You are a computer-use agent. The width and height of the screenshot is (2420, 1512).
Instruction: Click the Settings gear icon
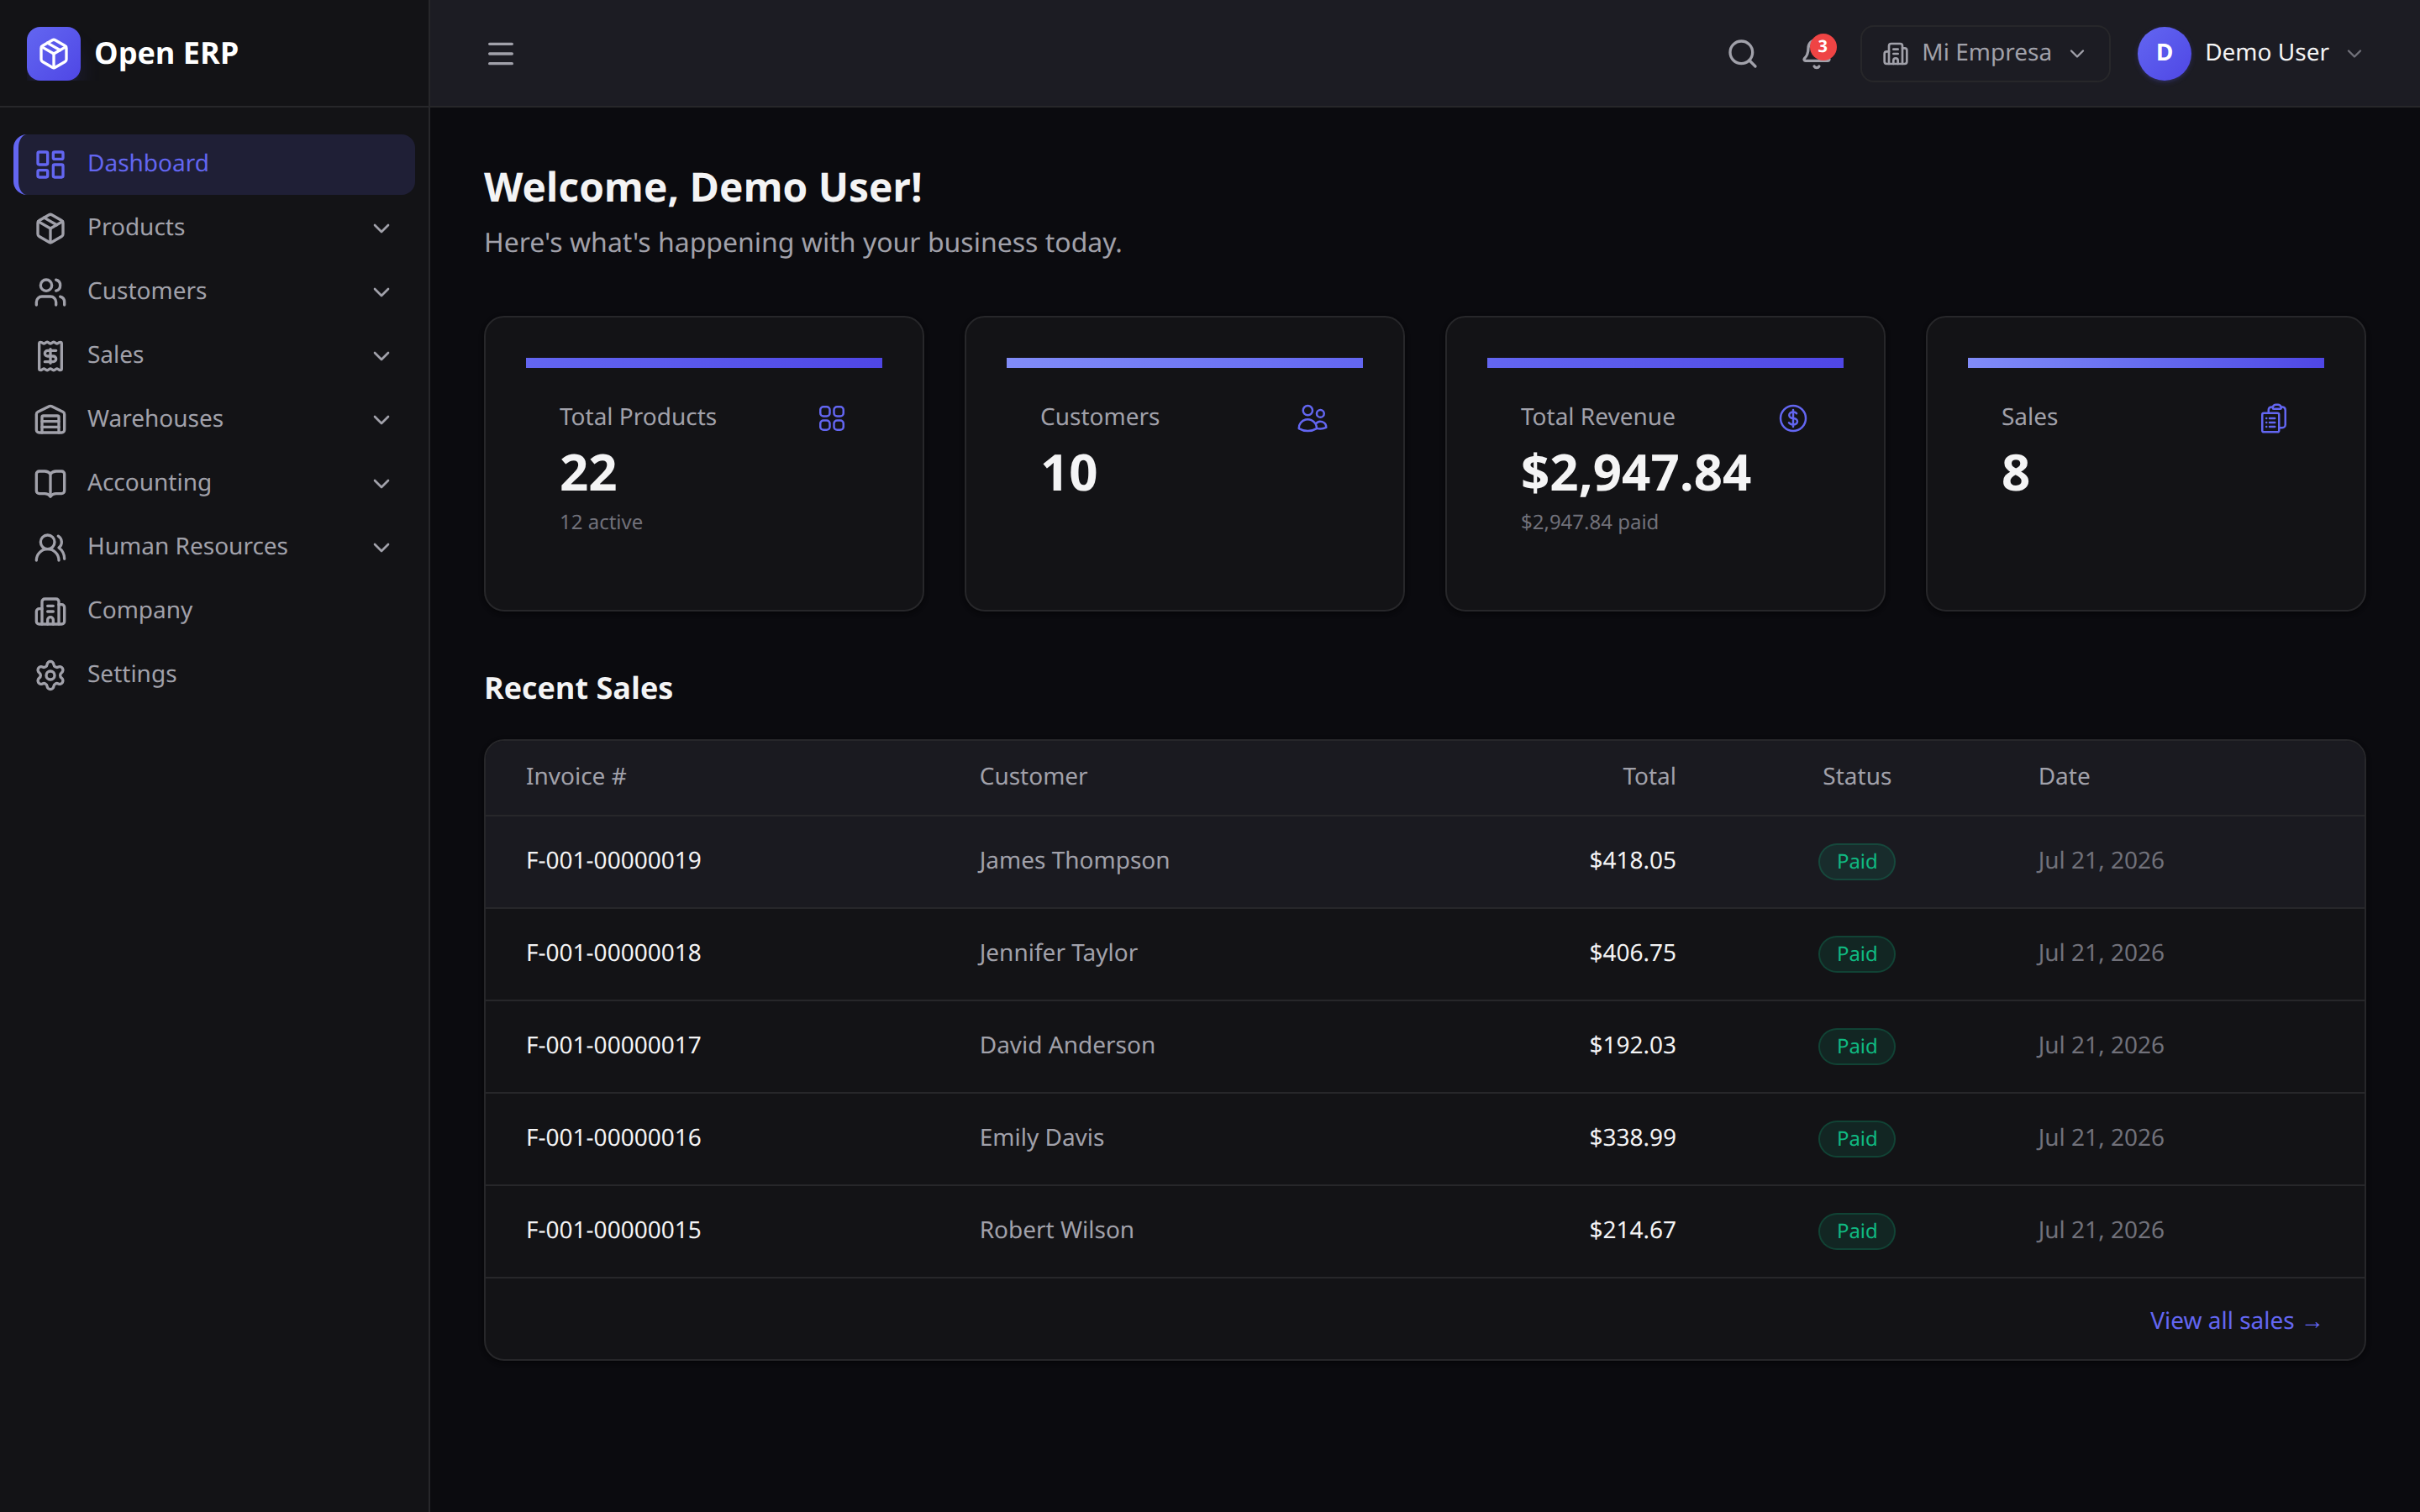point(50,675)
